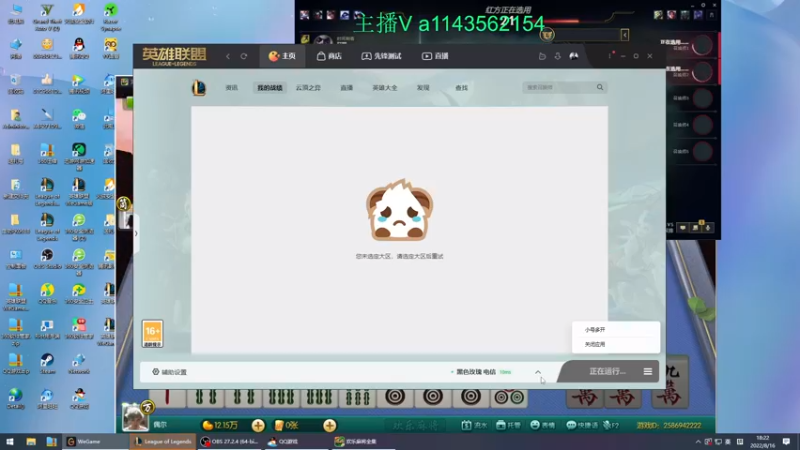The width and height of the screenshot is (800, 450).
Task: Open the Grand Theft Auto V desktop shortcut
Action: [47, 17]
